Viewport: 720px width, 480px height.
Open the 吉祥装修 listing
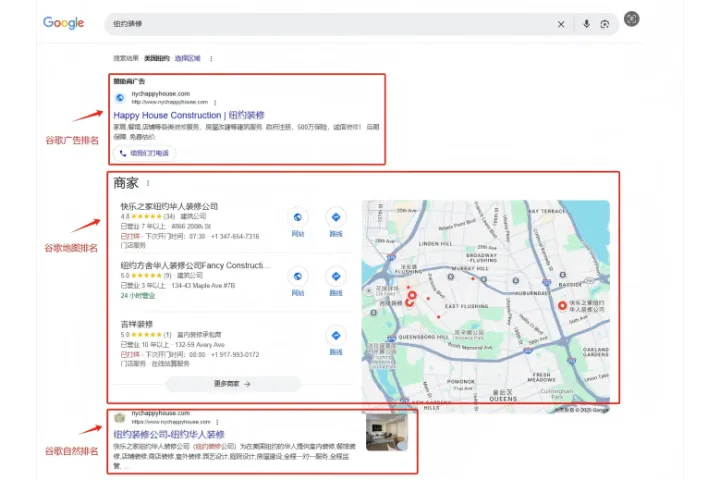[136, 324]
